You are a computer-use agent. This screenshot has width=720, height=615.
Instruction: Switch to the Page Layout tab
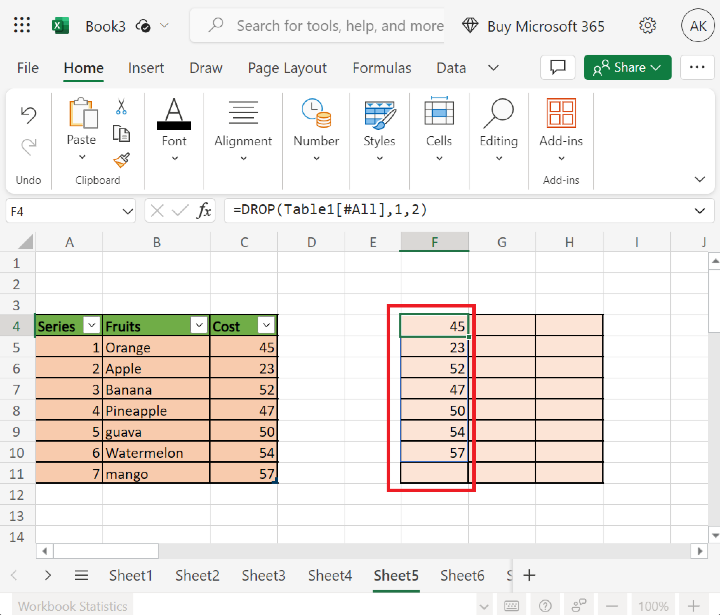pyautogui.click(x=287, y=68)
